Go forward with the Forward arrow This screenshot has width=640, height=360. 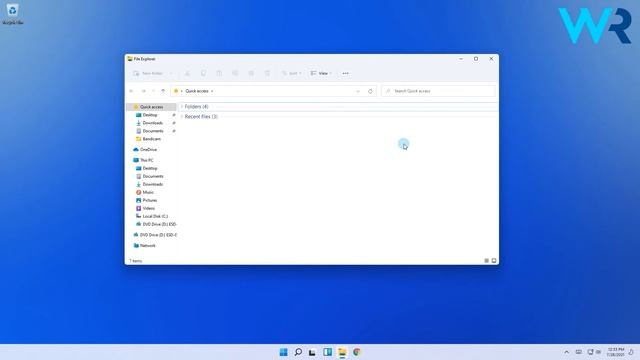pos(143,91)
